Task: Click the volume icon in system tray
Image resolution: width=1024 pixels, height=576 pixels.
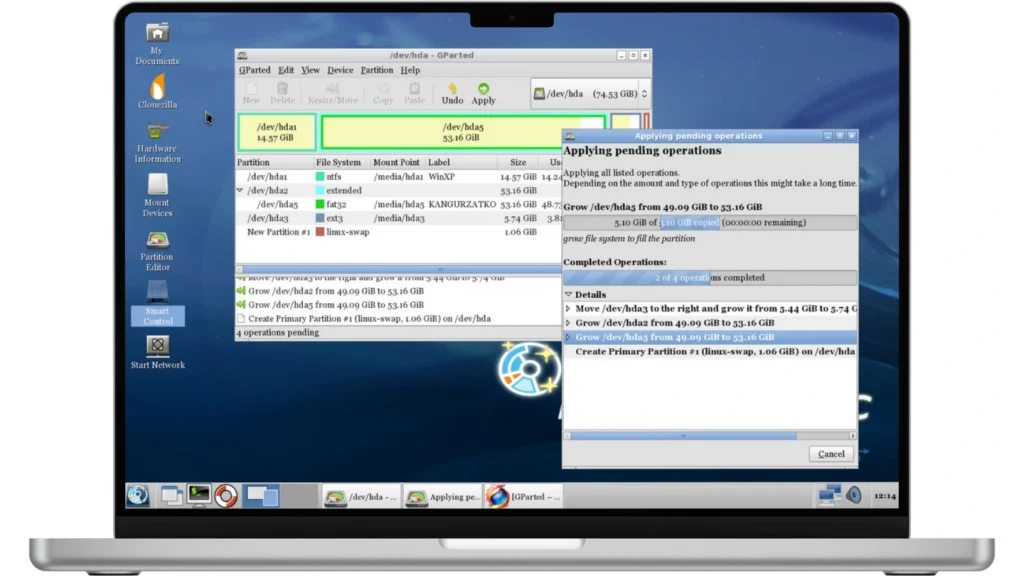Action: tap(853, 494)
